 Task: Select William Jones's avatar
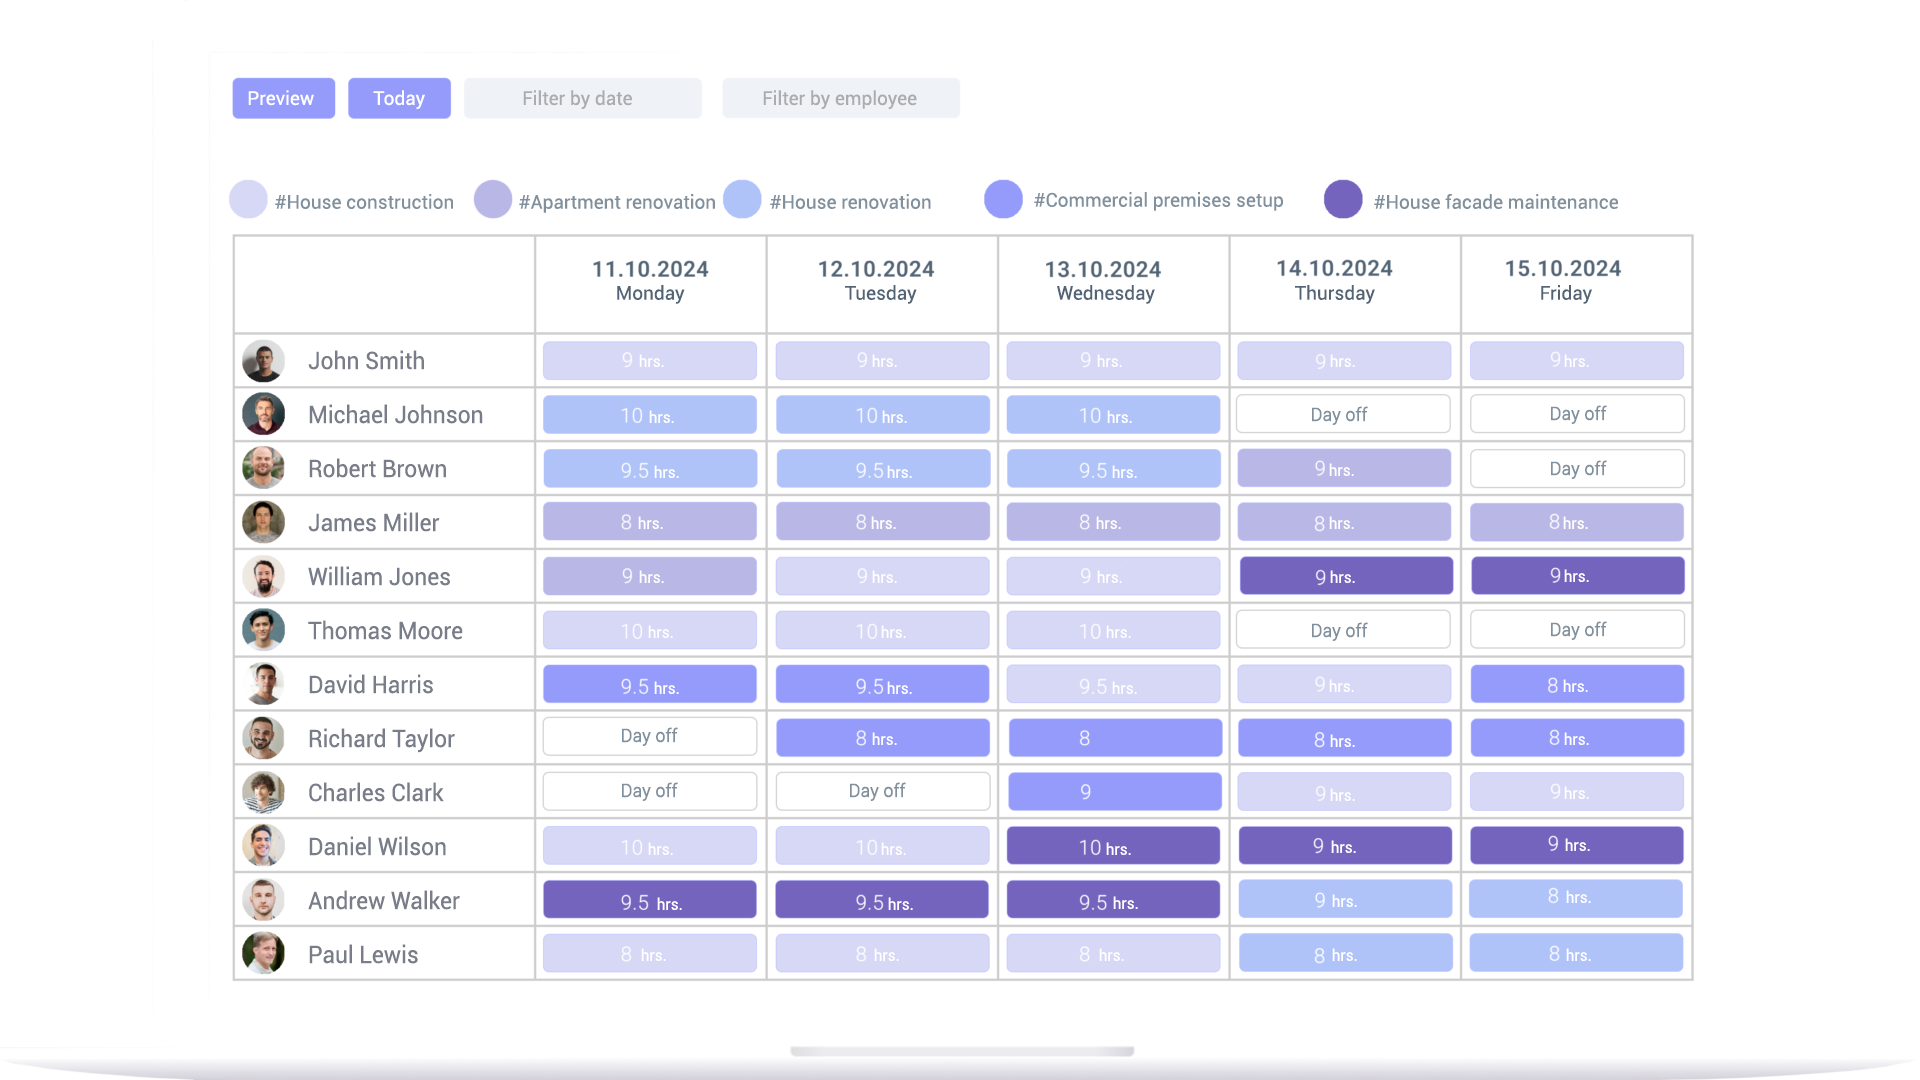point(263,577)
